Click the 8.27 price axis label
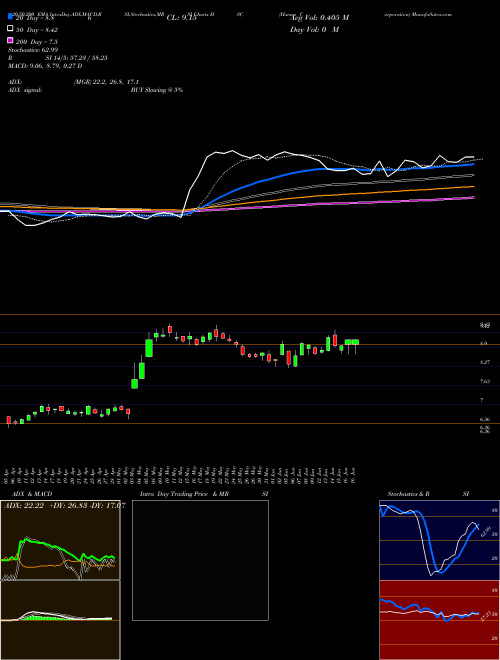 485,362
